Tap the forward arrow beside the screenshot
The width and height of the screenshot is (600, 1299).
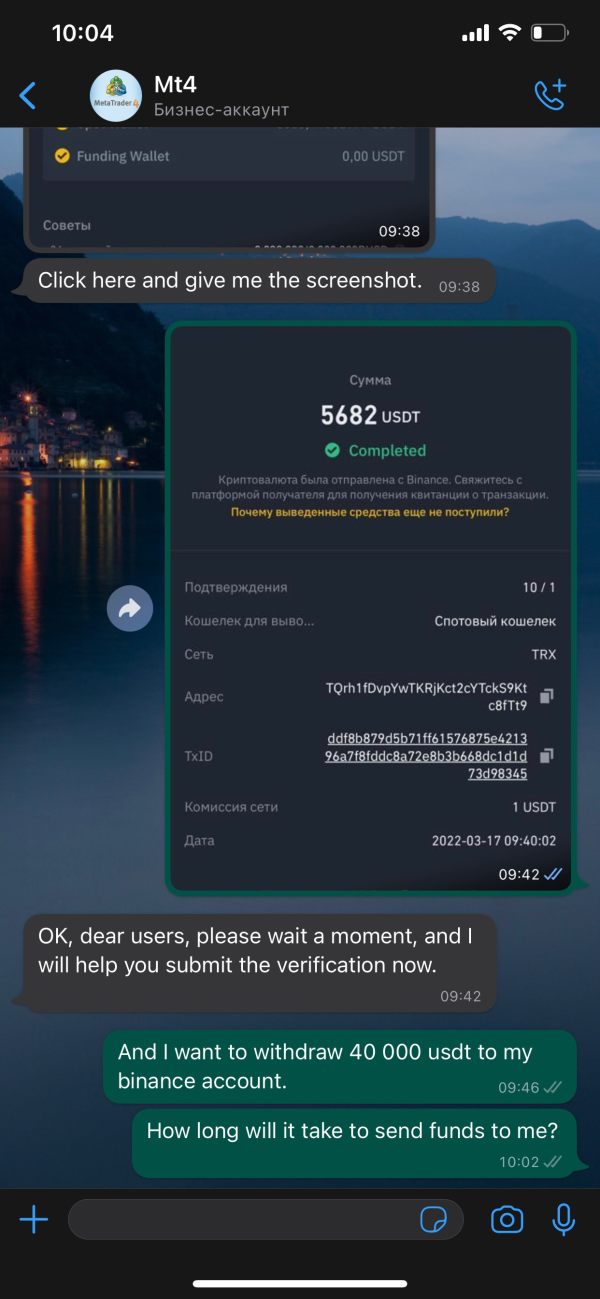pos(129,607)
